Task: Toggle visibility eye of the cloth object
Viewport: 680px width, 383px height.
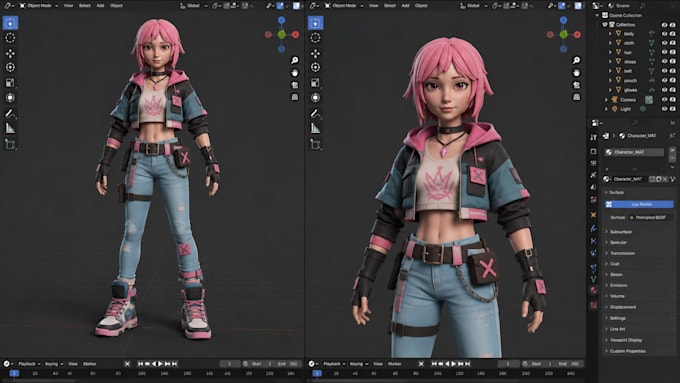Action: click(664, 43)
